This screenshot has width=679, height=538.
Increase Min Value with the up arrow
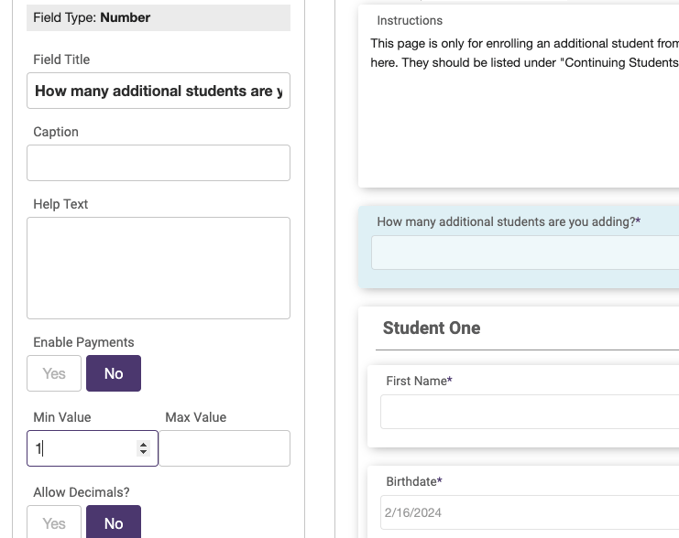coord(143,444)
